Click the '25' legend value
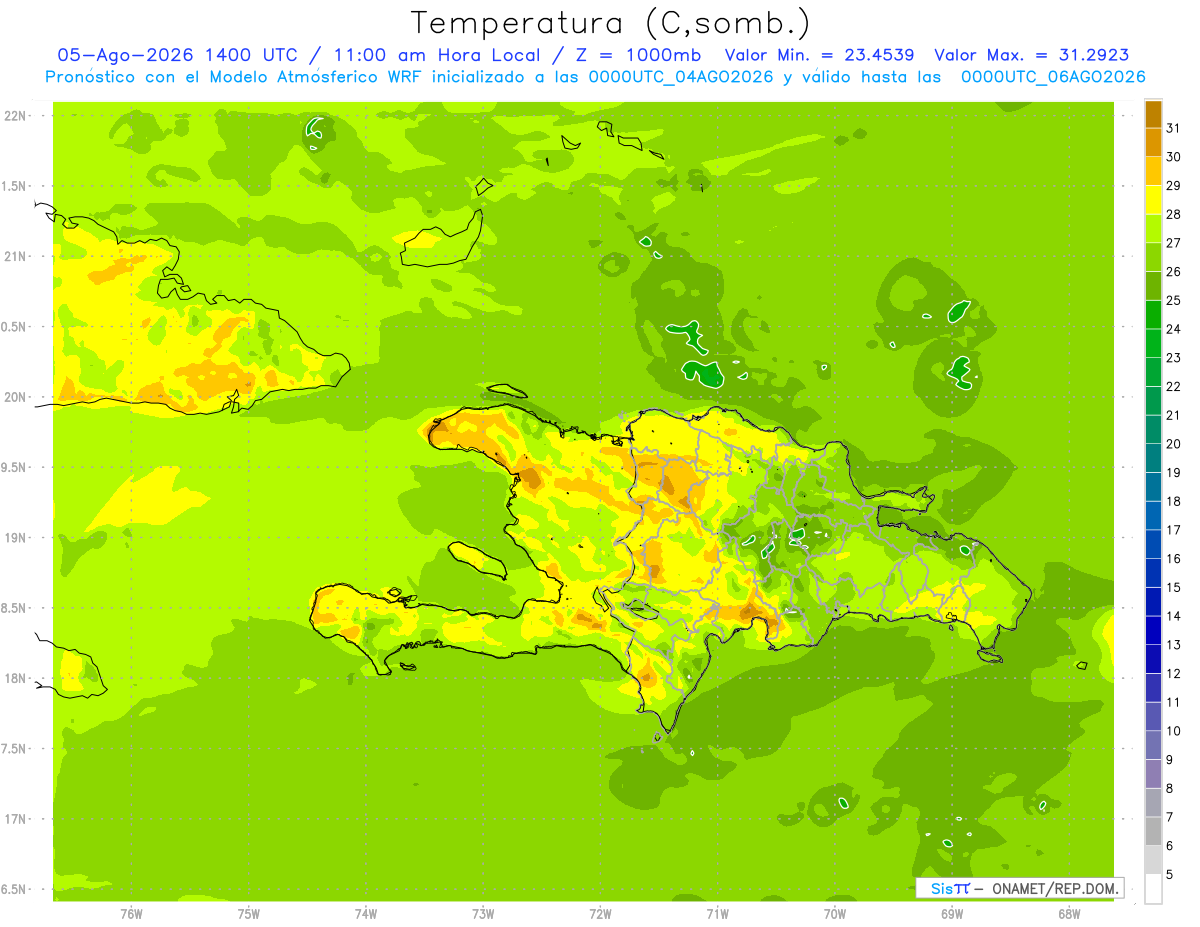1200x927 pixels. (x=1173, y=300)
